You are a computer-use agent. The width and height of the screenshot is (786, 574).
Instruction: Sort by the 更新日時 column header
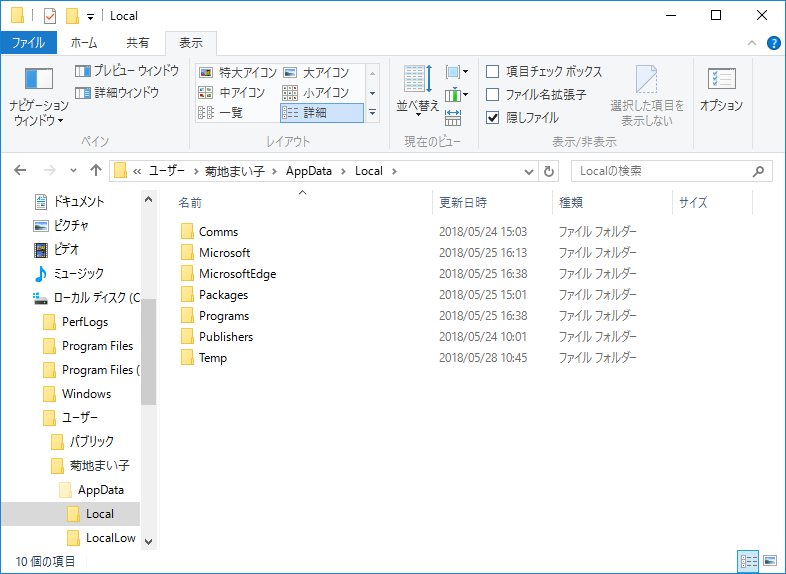click(463, 202)
